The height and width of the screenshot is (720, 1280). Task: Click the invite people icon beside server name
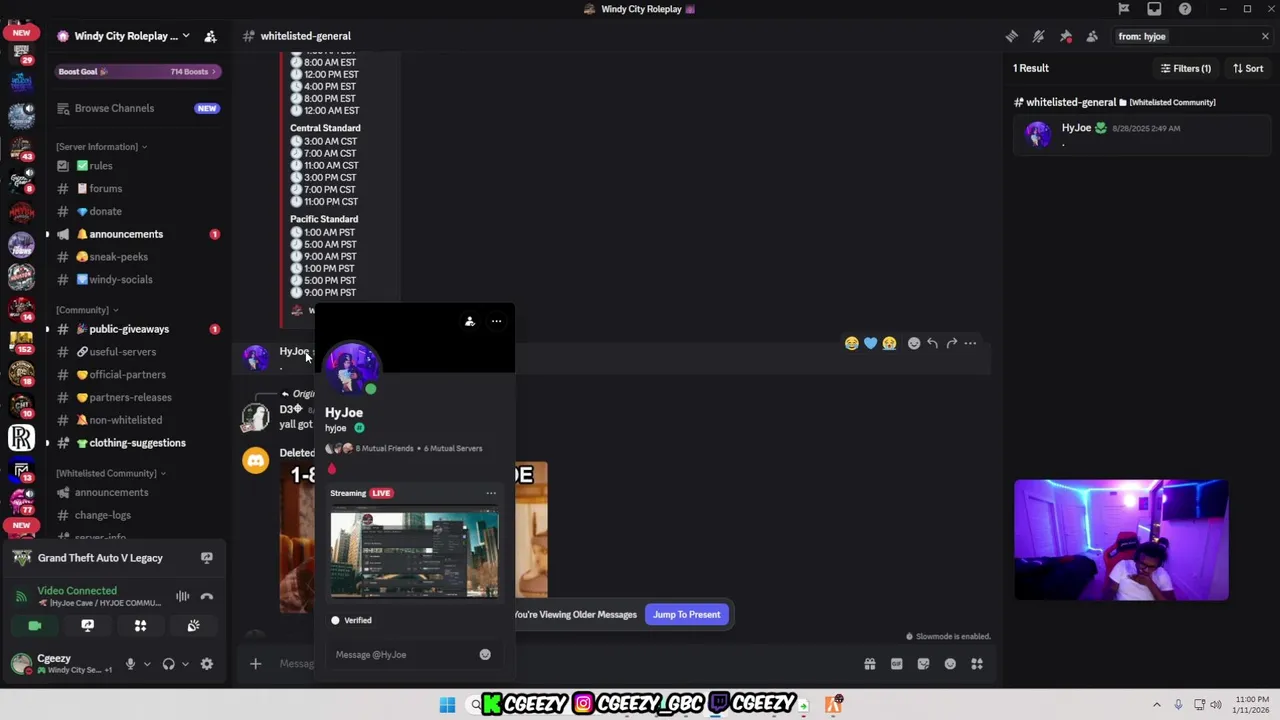point(210,36)
